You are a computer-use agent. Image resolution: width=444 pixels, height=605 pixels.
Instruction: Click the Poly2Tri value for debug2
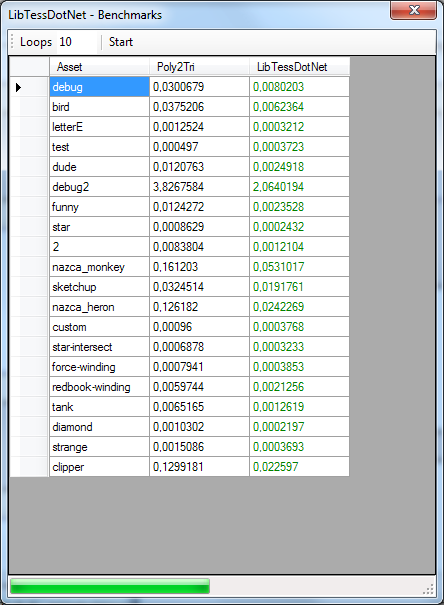pos(199,187)
